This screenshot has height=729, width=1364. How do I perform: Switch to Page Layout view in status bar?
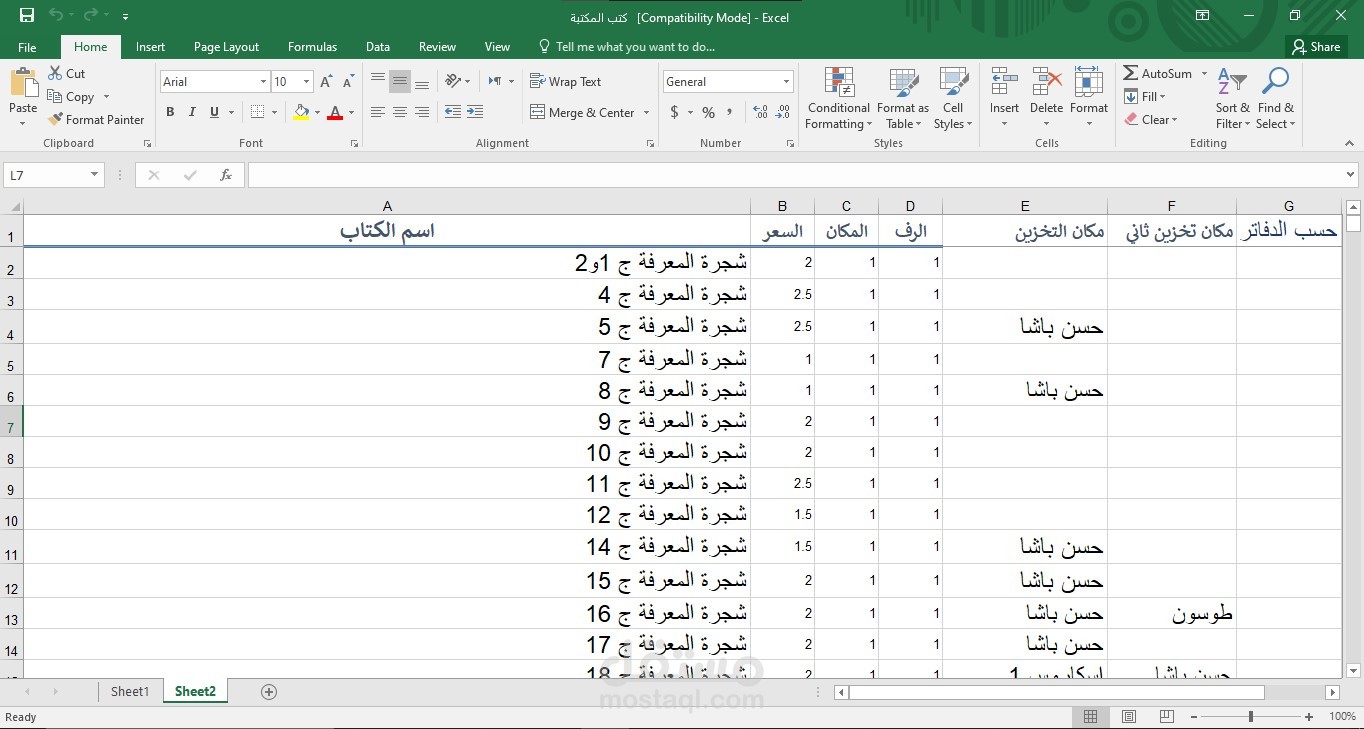1128,717
